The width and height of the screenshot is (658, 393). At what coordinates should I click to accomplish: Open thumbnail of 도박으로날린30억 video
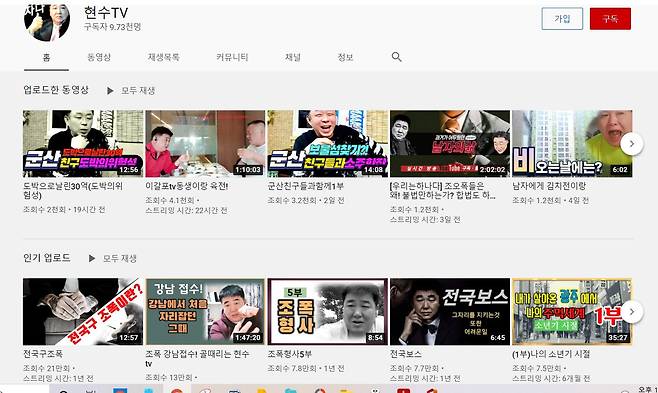pos(83,143)
